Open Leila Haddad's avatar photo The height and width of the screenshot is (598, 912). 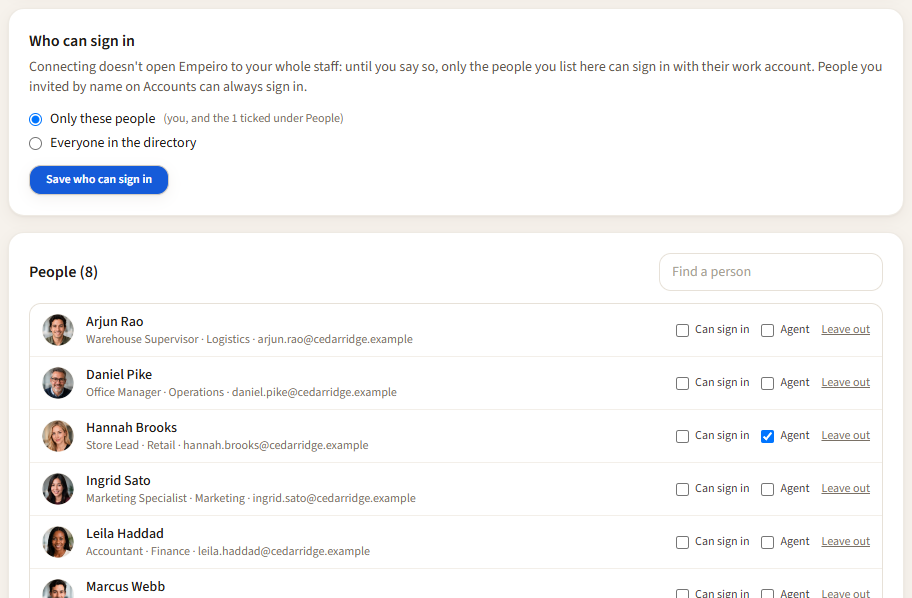(x=58, y=542)
